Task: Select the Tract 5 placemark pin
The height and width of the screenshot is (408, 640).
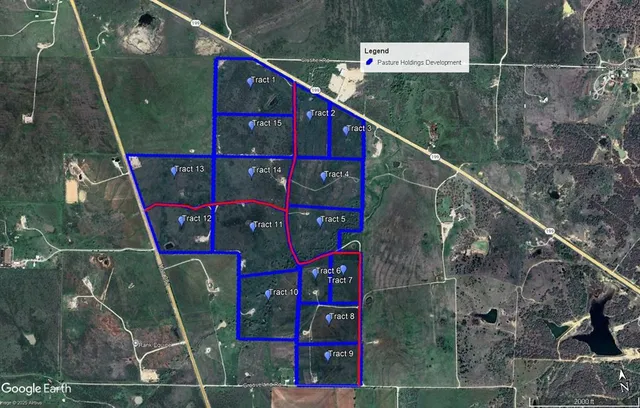Action: click(x=321, y=221)
